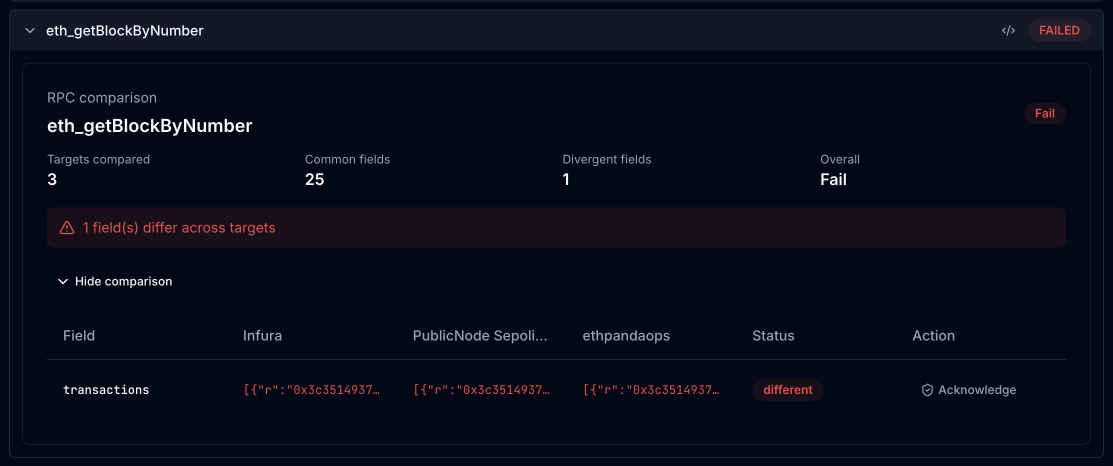Viewport: 1113px width, 466px height.
Task: Click the RPC comparison label
Action: 102,97
